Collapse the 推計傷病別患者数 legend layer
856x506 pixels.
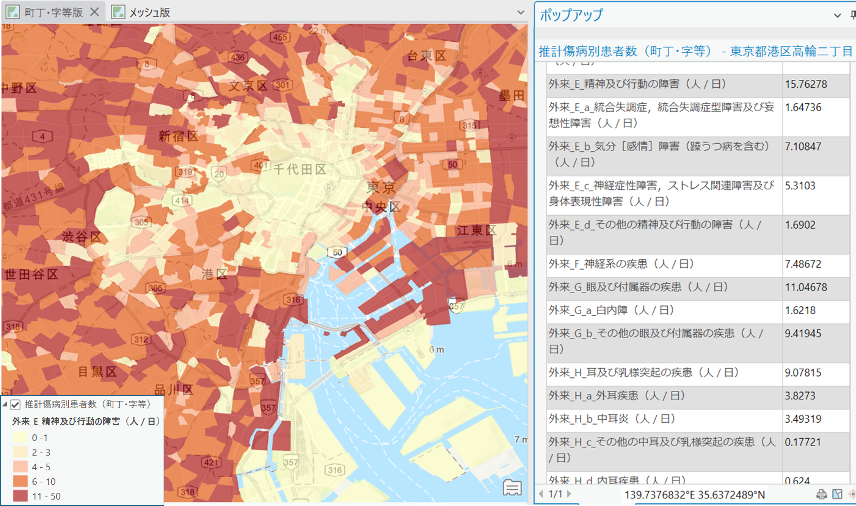pyautogui.click(x=5, y=404)
